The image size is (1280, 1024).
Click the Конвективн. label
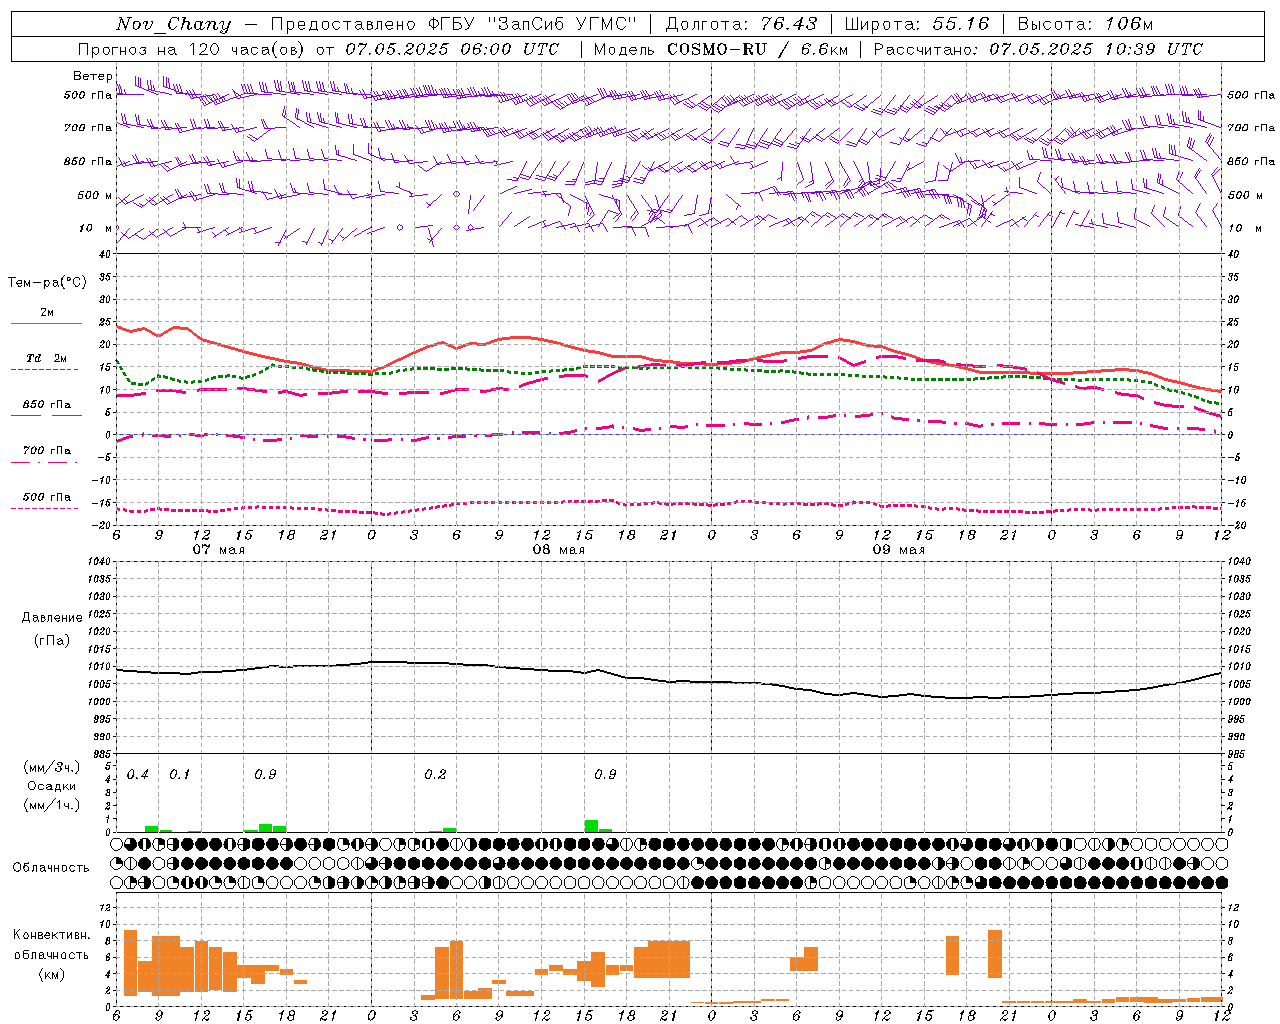[x=52, y=935]
